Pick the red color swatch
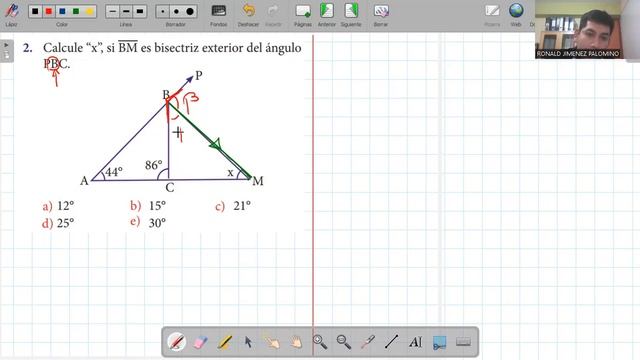The width and height of the screenshot is (640, 360). 49,11
